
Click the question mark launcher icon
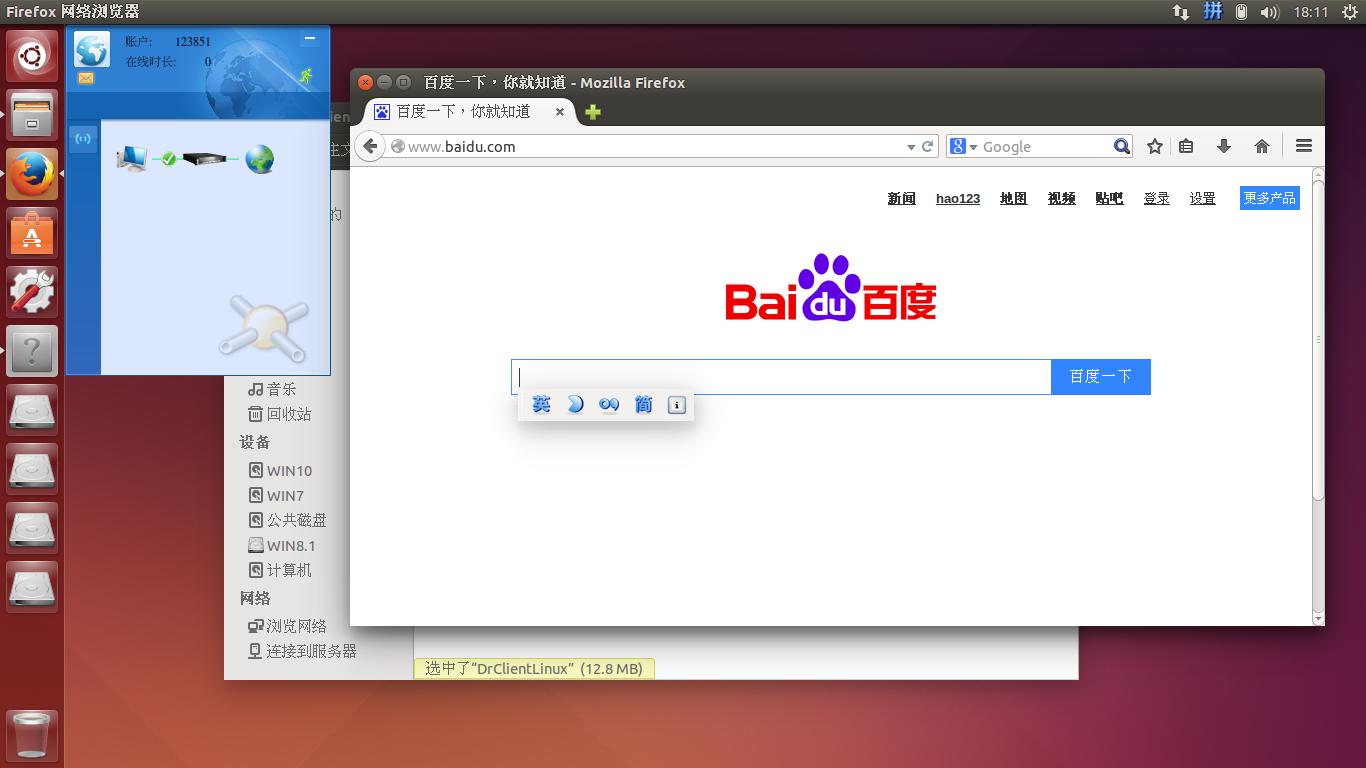point(32,351)
